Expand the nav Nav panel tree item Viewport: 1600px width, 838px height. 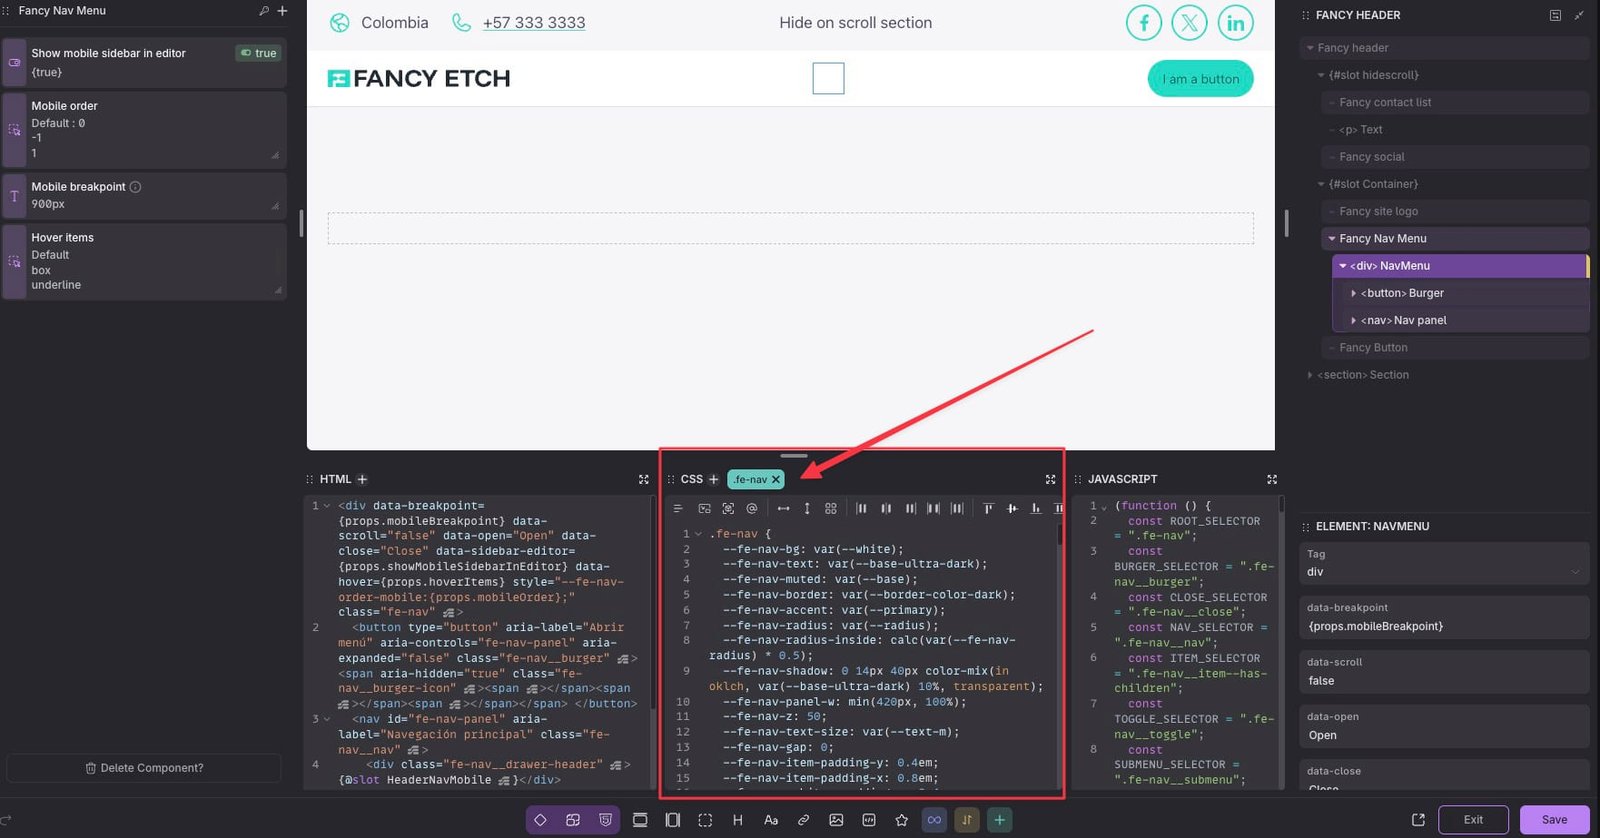(x=1354, y=321)
